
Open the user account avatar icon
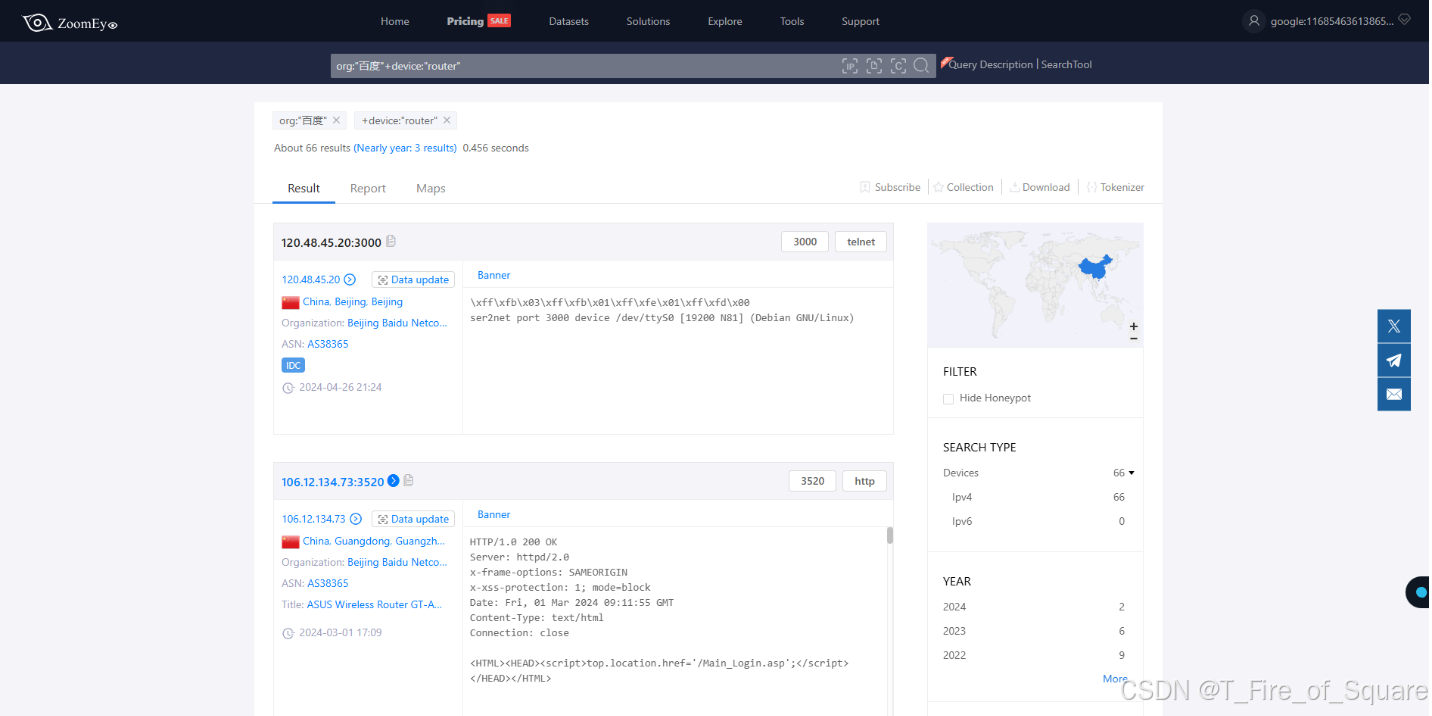pos(1254,21)
